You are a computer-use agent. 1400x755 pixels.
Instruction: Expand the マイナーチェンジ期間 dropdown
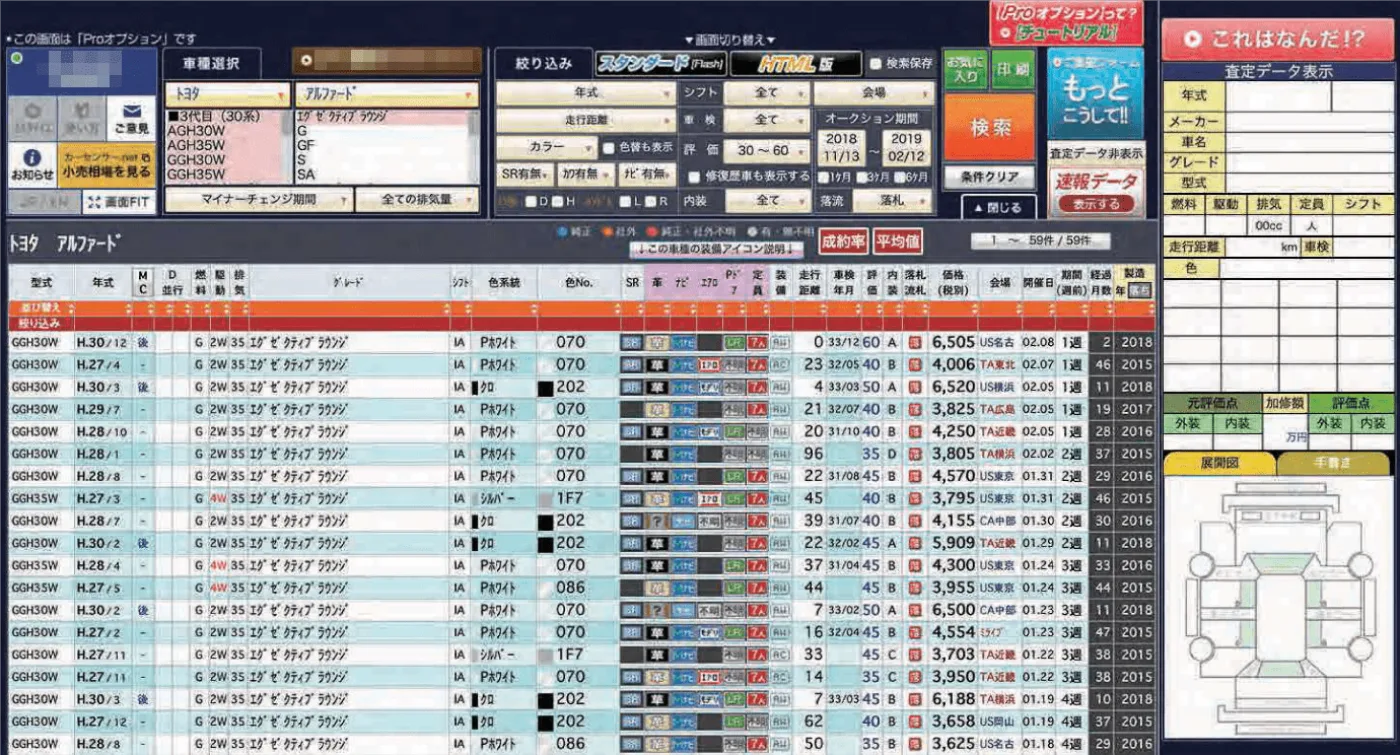pos(258,200)
